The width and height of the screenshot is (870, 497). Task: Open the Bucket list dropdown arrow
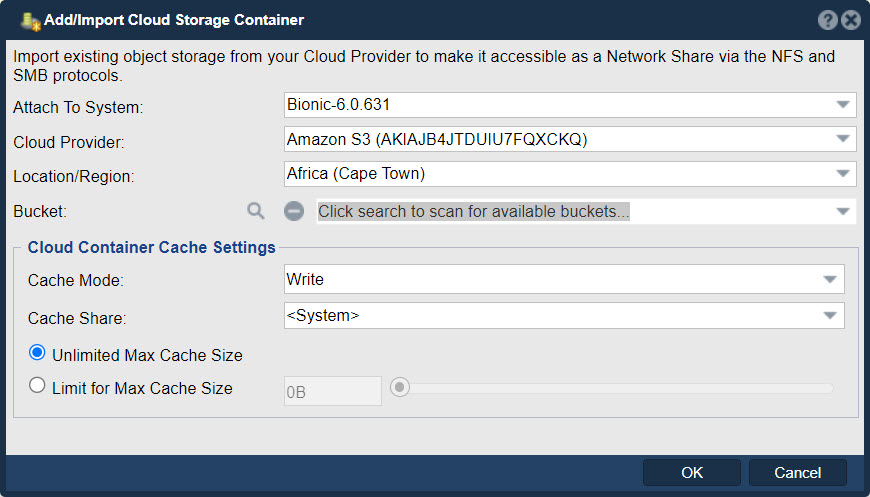(843, 211)
